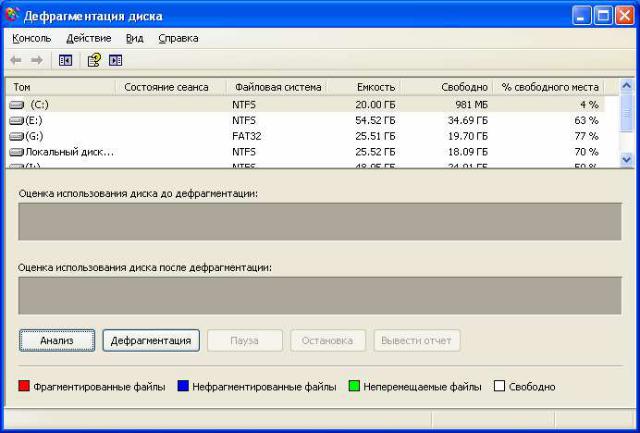Maximize the Дефрагментация диска window
Screen dimensions: 640x433
tap(603, 16)
